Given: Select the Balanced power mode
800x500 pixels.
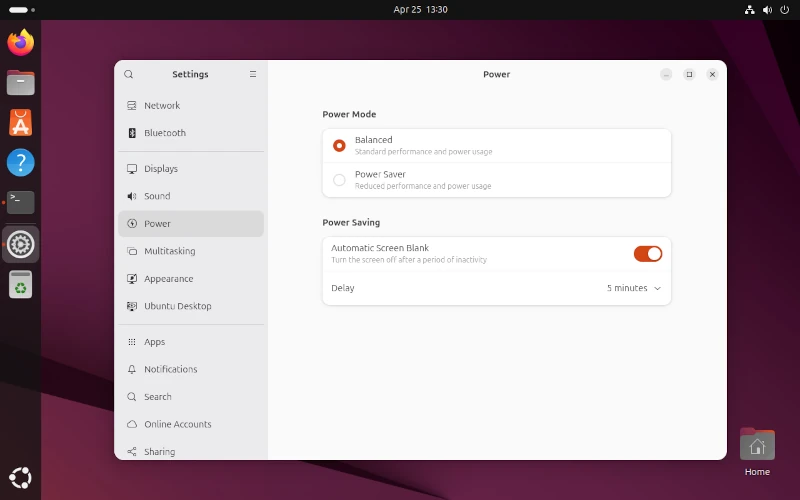Looking at the screenshot, I should click(x=496, y=146).
